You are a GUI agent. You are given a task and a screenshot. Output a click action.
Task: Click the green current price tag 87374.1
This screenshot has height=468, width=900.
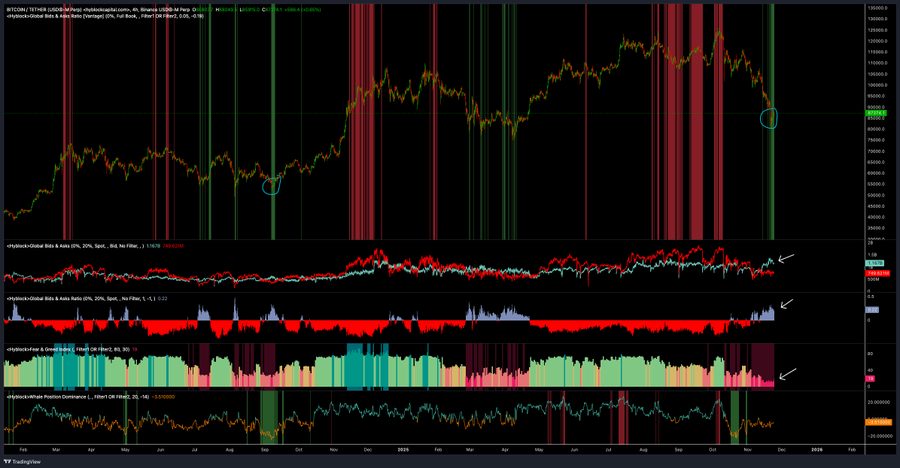pos(876,113)
